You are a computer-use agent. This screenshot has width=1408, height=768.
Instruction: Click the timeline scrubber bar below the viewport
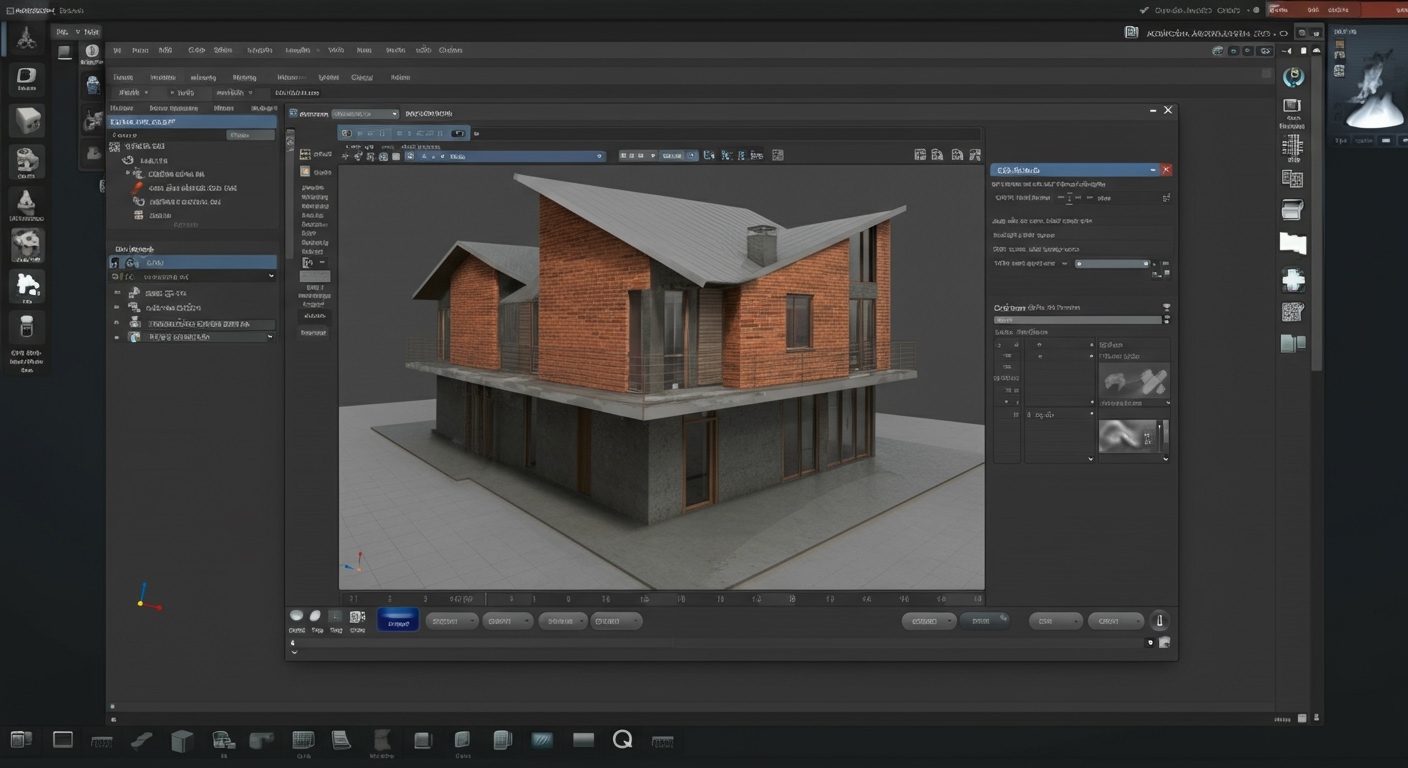[x=660, y=598]
